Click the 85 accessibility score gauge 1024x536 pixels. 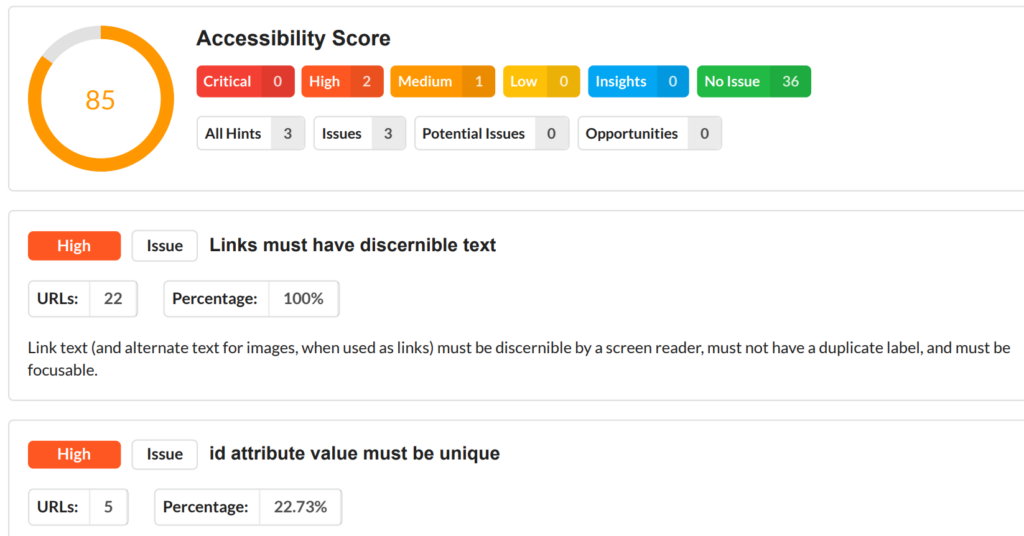click(x=101, y=99)
